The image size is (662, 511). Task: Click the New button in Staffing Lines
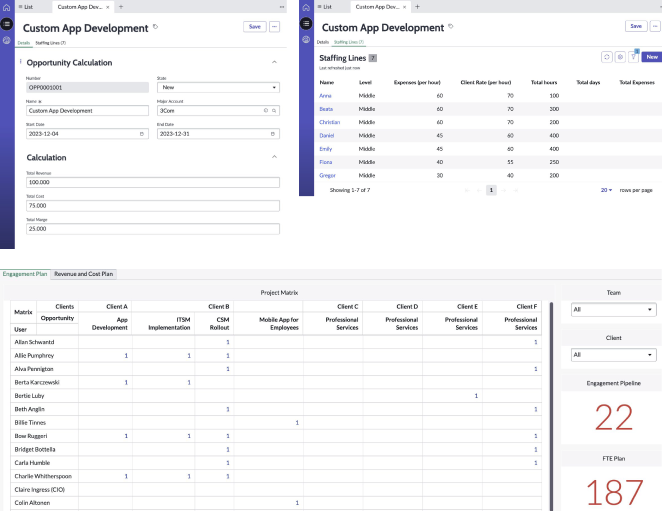click(x=651, y=58)
